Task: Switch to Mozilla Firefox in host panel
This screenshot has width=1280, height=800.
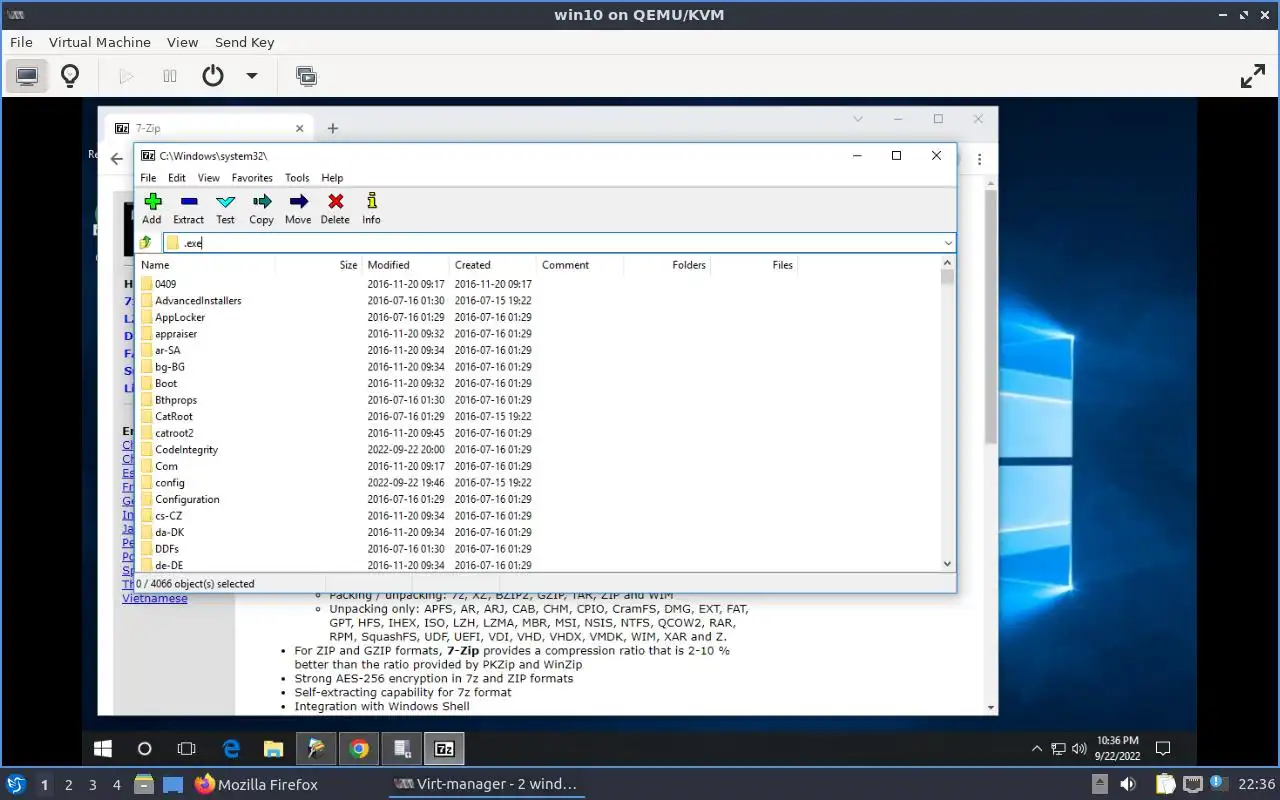Action: click(x=256, y=784)
